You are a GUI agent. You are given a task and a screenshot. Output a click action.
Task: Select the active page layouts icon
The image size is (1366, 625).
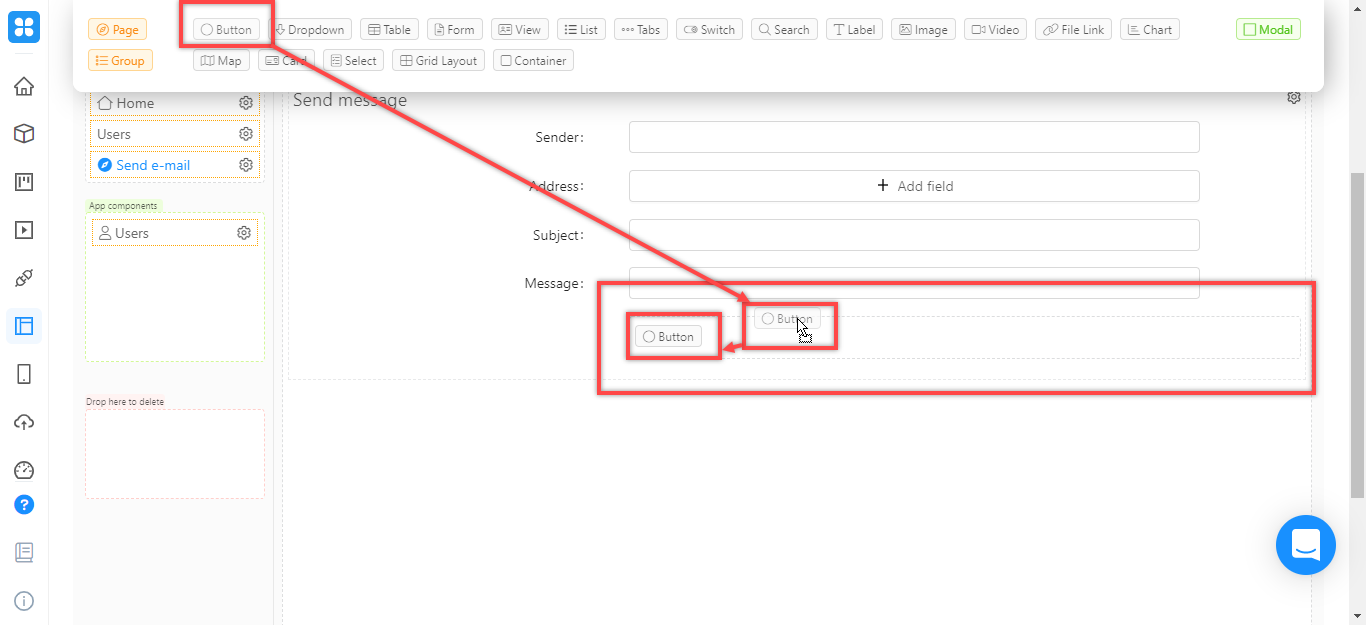pos(23,325)
